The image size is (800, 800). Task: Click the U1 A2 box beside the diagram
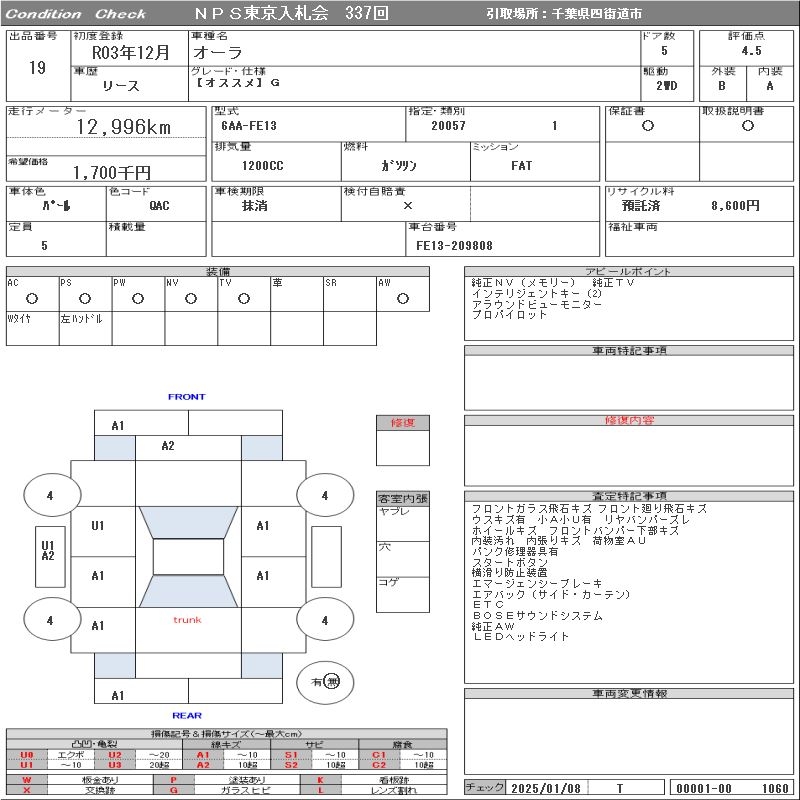(50, 556)
